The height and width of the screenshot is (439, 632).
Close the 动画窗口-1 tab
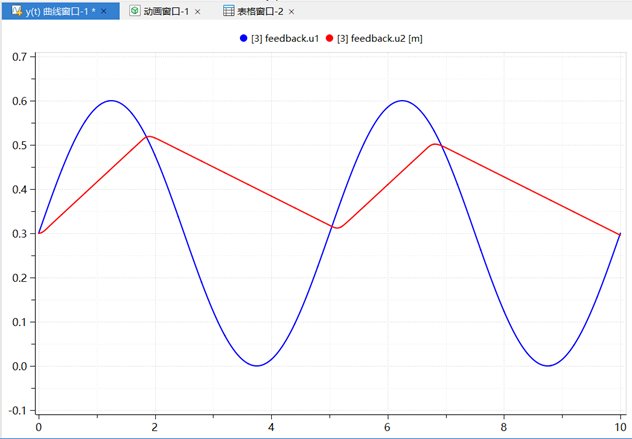198,12
